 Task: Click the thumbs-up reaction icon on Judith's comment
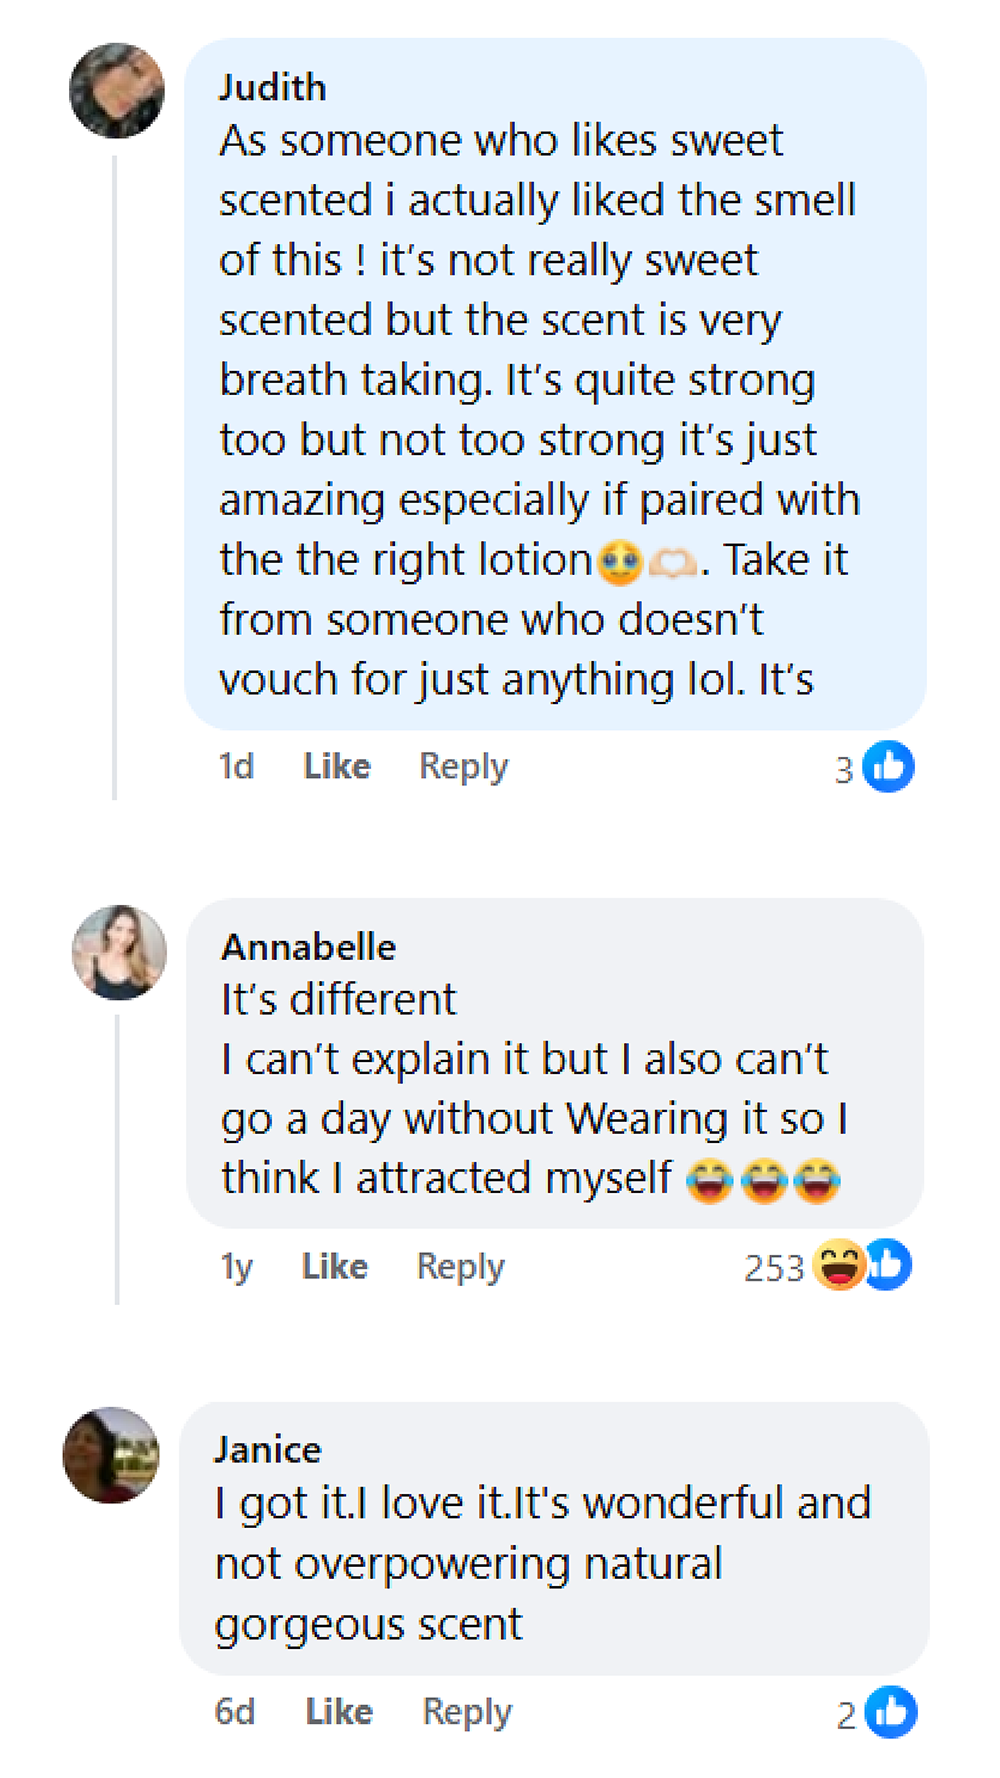(888, 767)
